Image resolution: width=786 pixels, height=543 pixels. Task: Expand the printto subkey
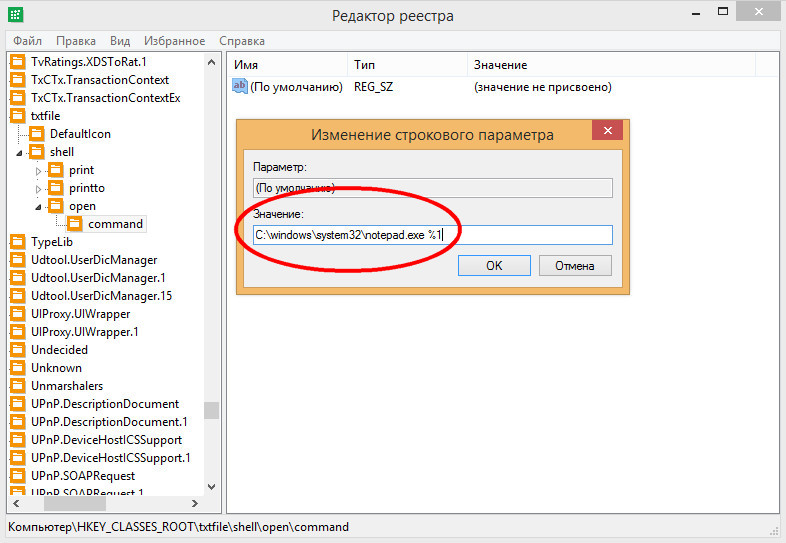(40, 189)
